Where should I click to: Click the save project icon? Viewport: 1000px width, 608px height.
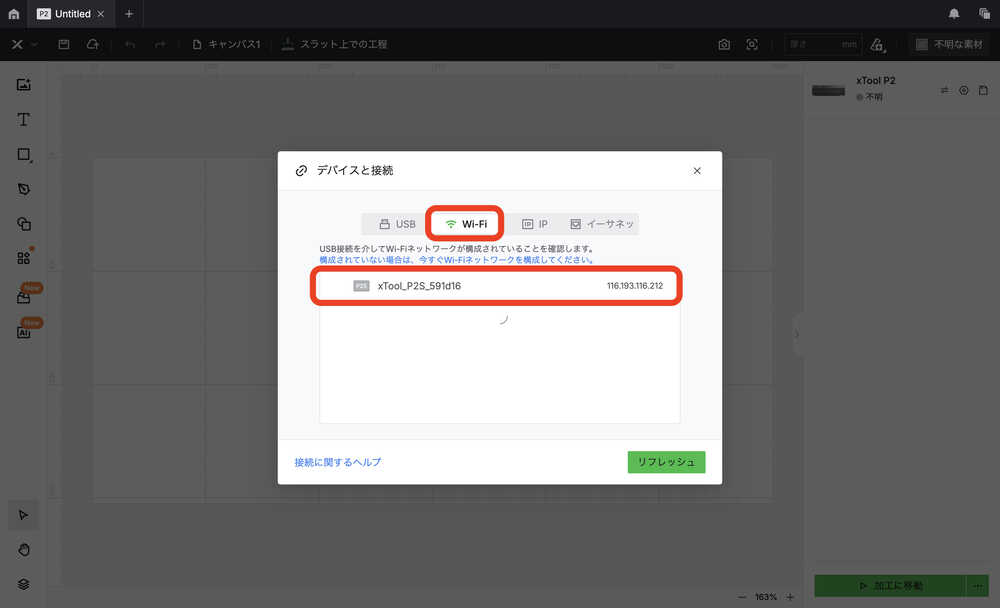(x=63, y=44)
